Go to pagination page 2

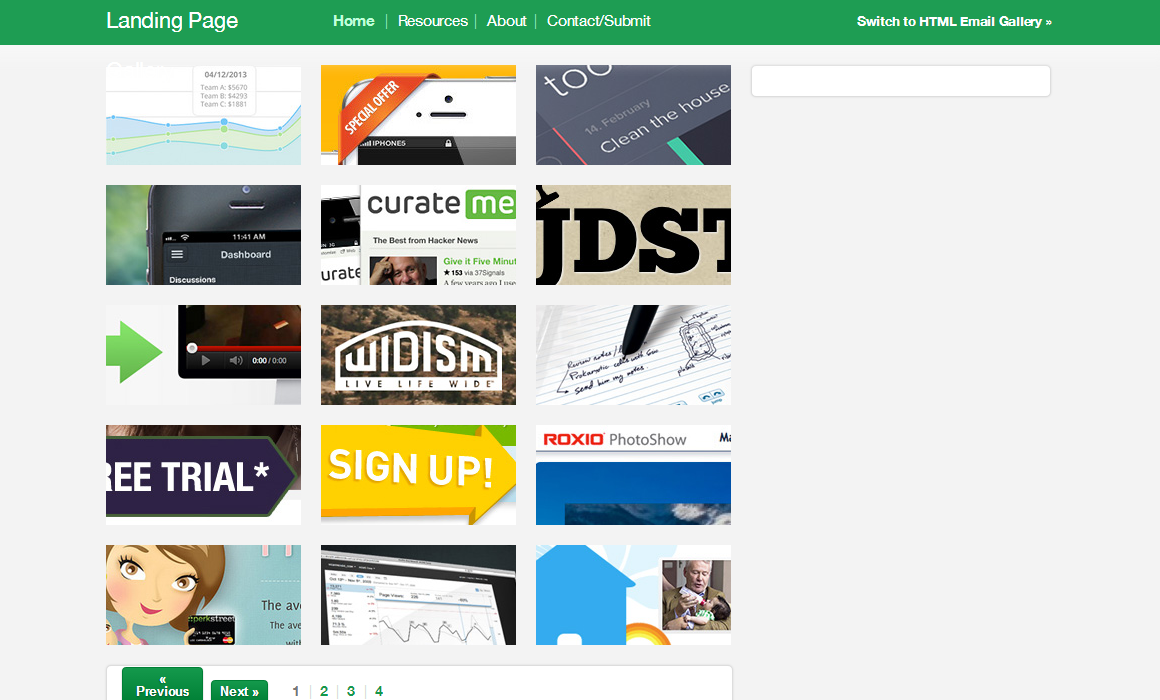(x=324, y=691)
